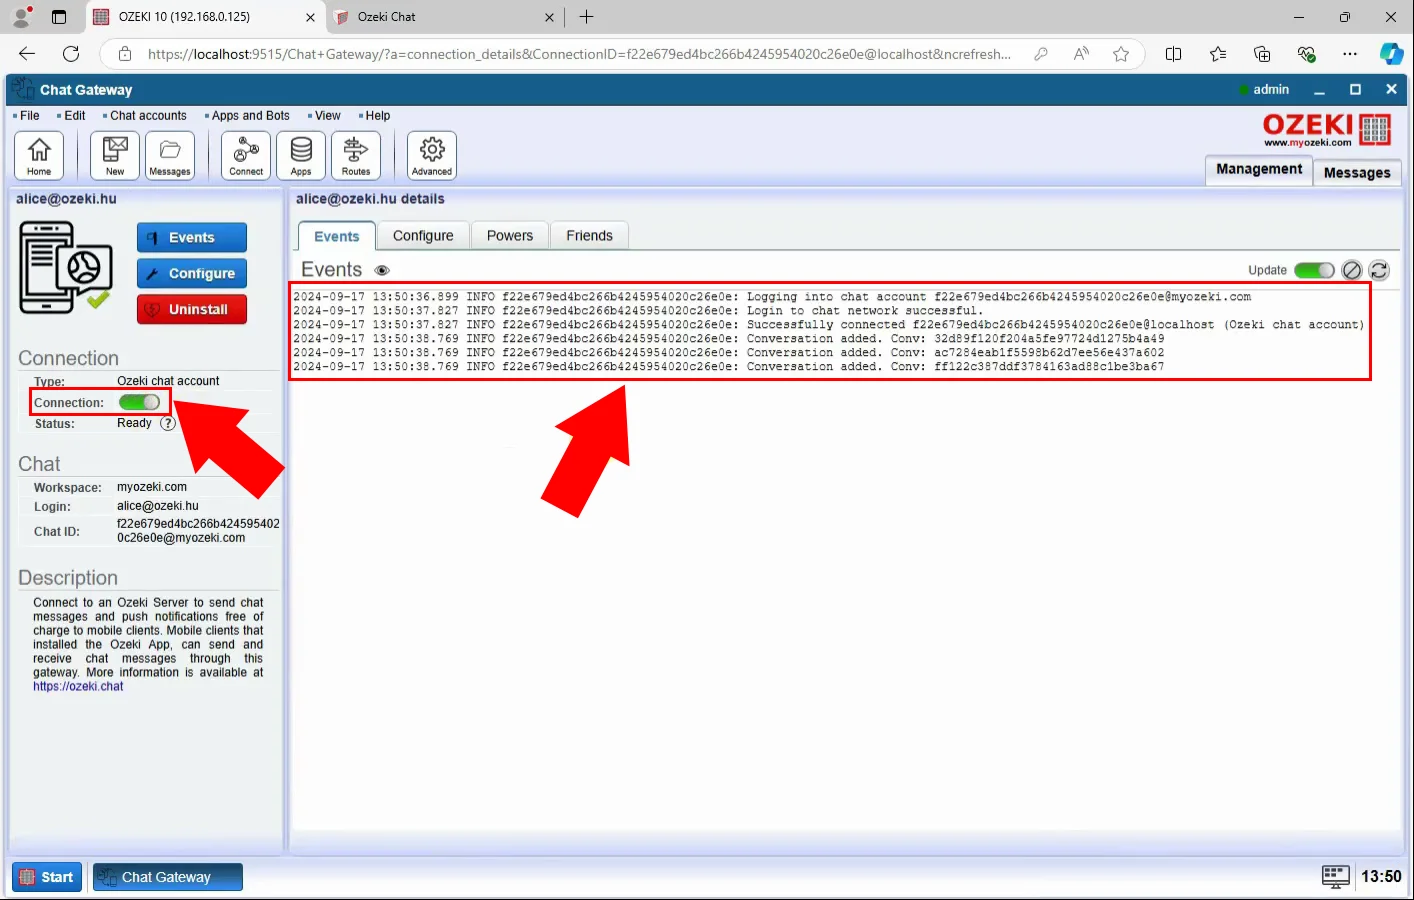Viewport: 1414px width, 900px height.
Task: Open the Messages toolbar icon
Action: 170,155
